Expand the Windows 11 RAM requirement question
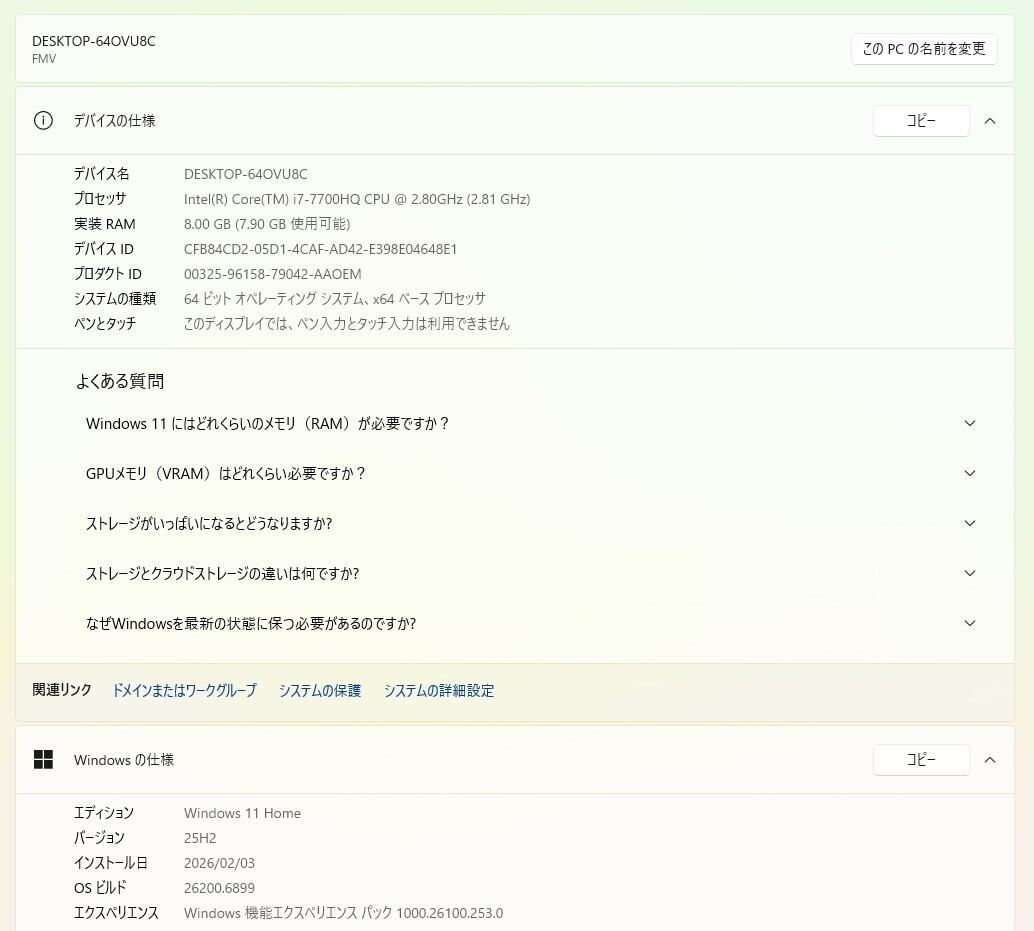The image size is (1034, 931). point(969,424)
